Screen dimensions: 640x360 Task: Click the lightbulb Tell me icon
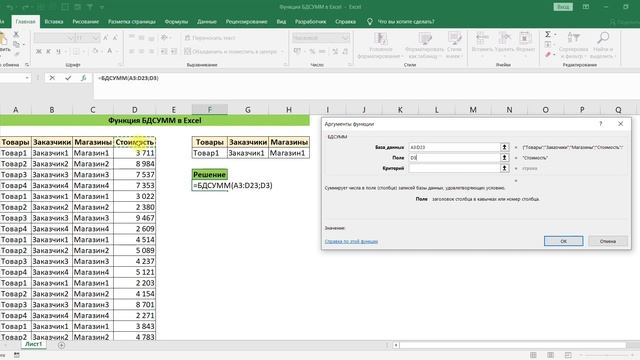[x=369, y=22]
